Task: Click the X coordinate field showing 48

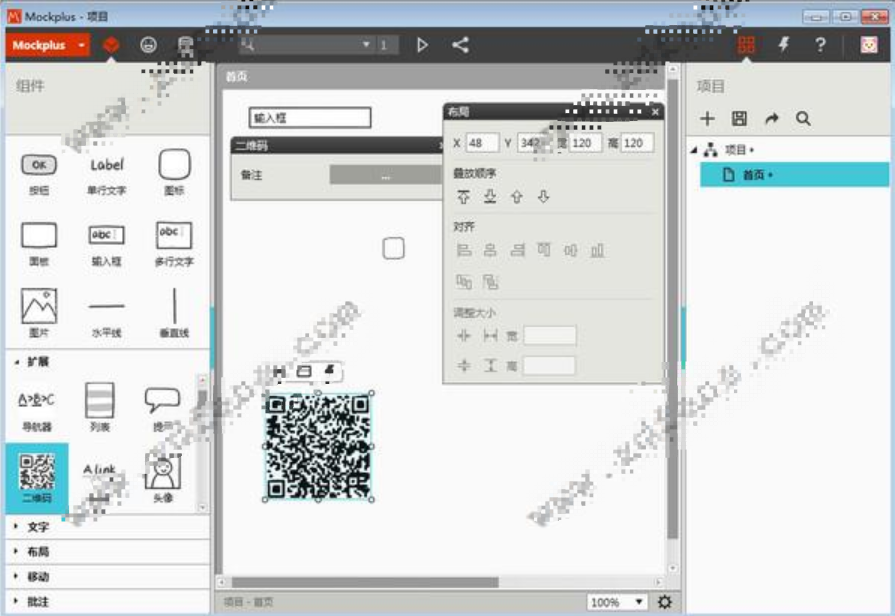Action: click(482, 143)
